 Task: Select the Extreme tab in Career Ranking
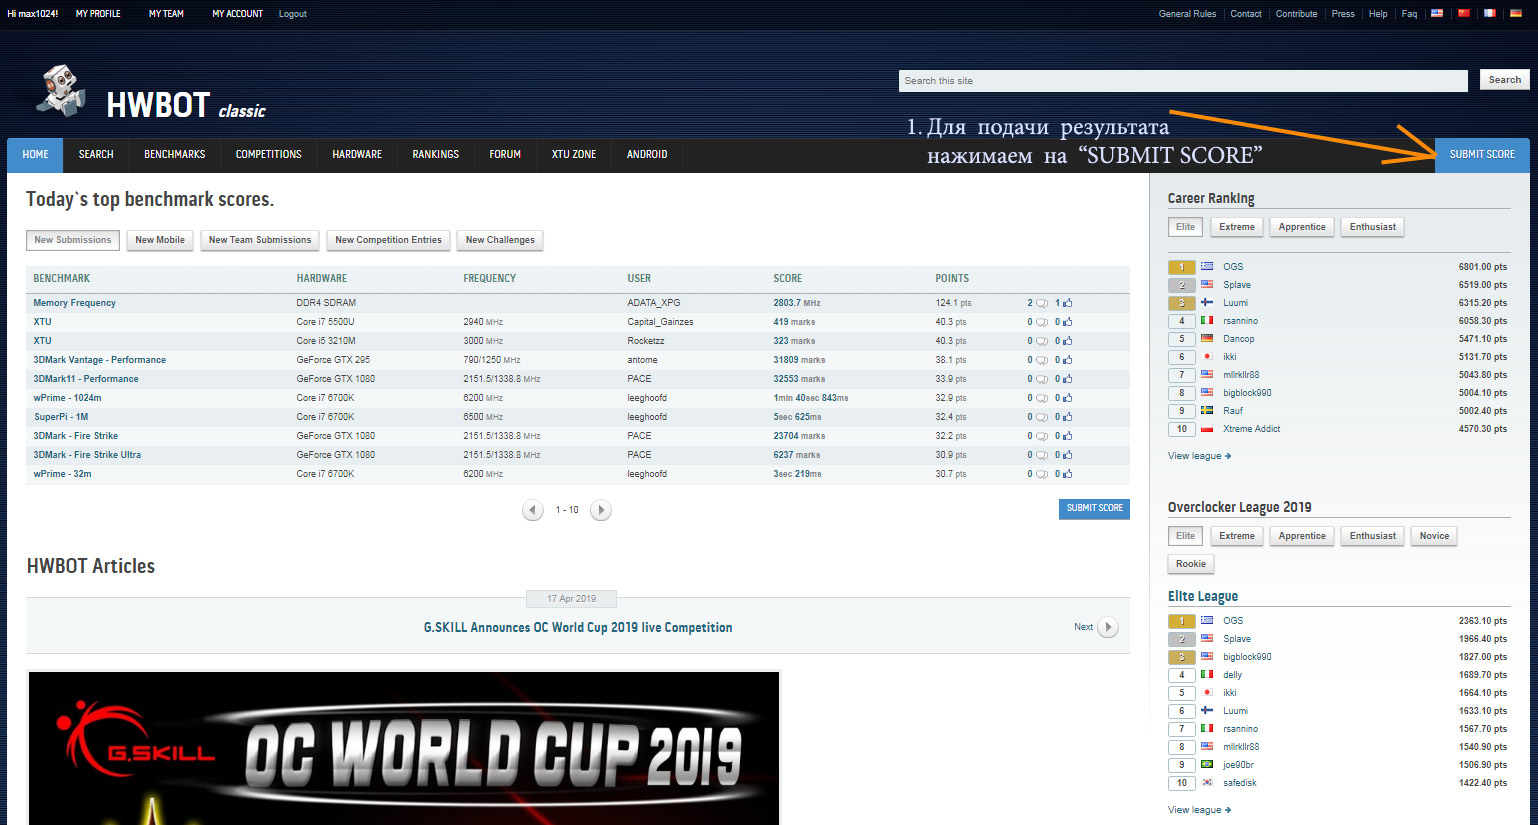tap(1237, 227)
